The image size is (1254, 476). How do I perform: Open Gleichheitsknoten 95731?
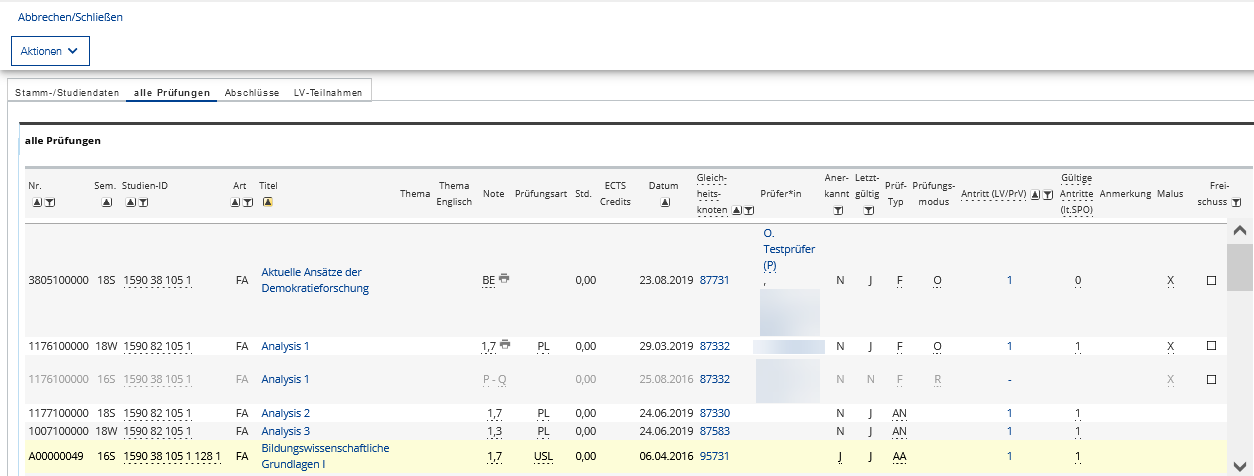pos(714,456)
